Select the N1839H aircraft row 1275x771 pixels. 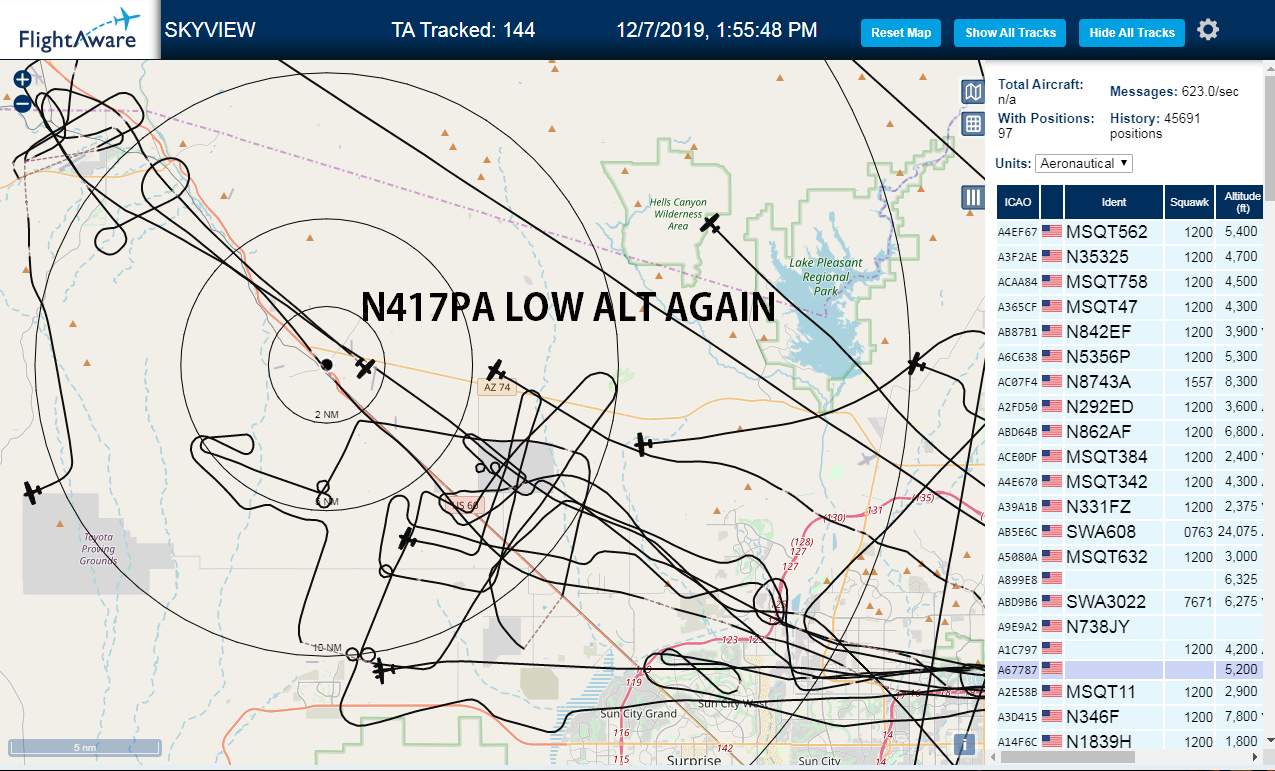pyautogui.click(x=1130, y=742)
